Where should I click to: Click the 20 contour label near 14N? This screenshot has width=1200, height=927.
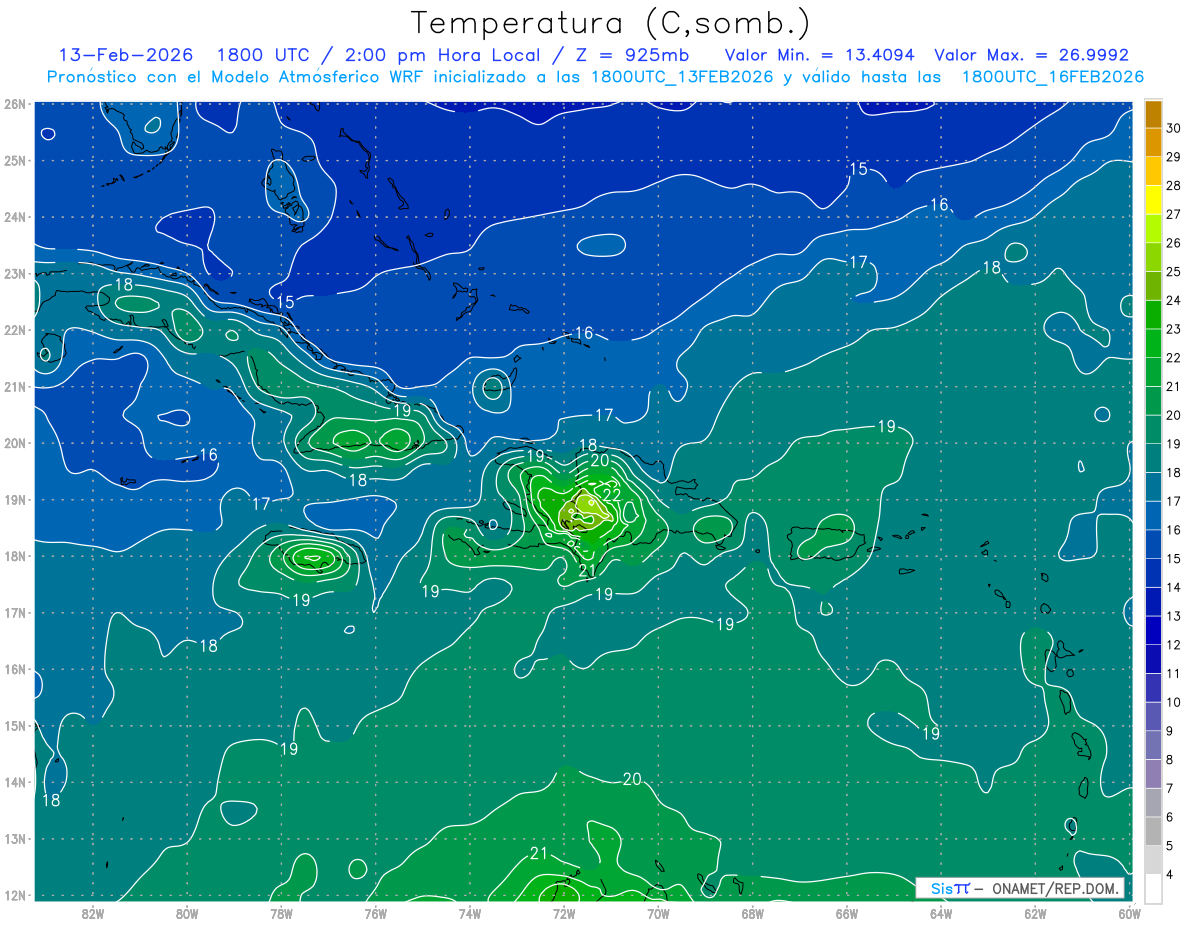click(632, 779)
